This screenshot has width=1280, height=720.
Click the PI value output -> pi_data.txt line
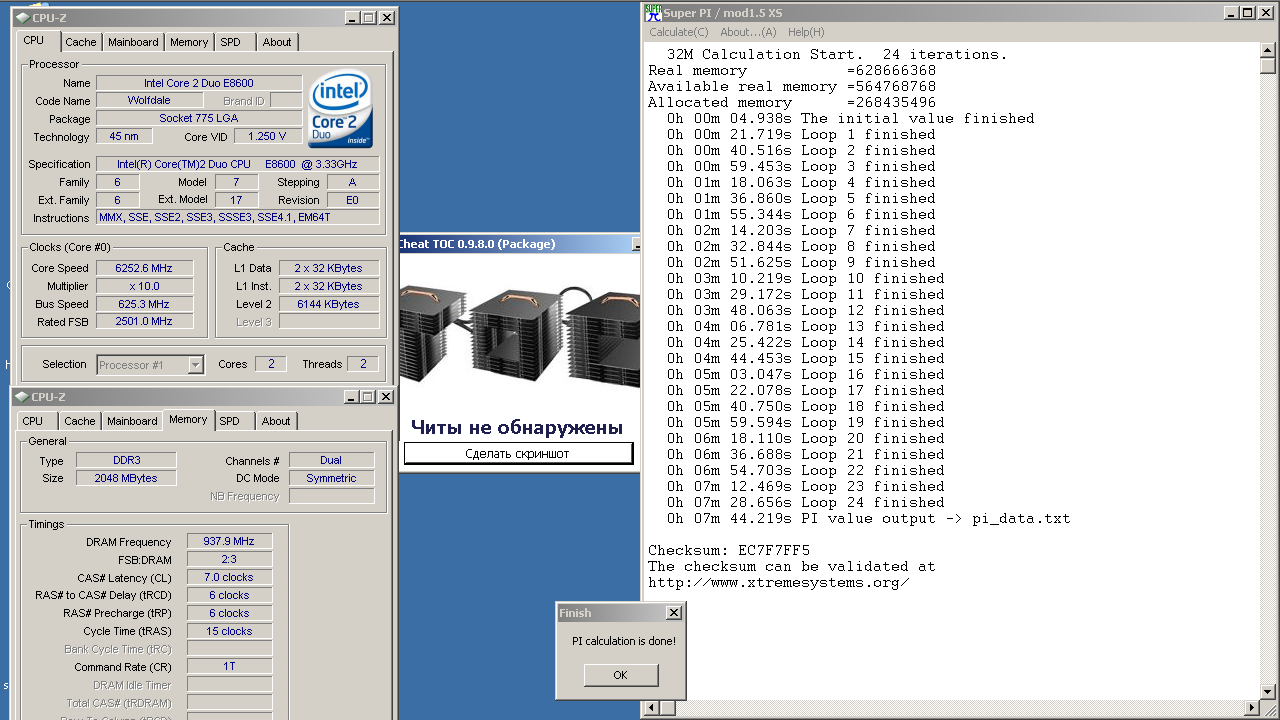tap(869, 519)
